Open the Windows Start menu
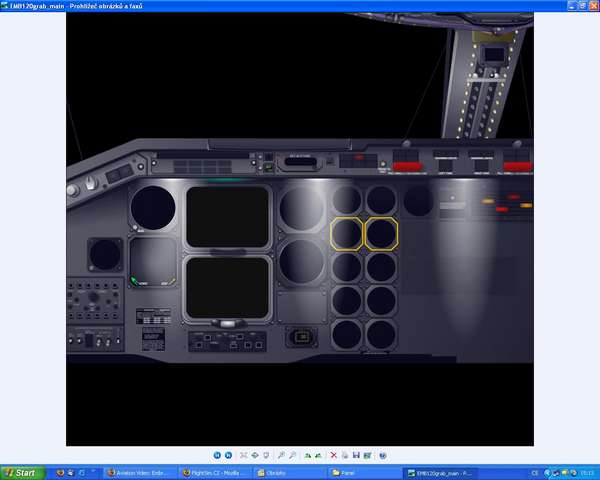The width and height of the screenshot is (600, 480). pyautogui.click(x=21, y=472)
